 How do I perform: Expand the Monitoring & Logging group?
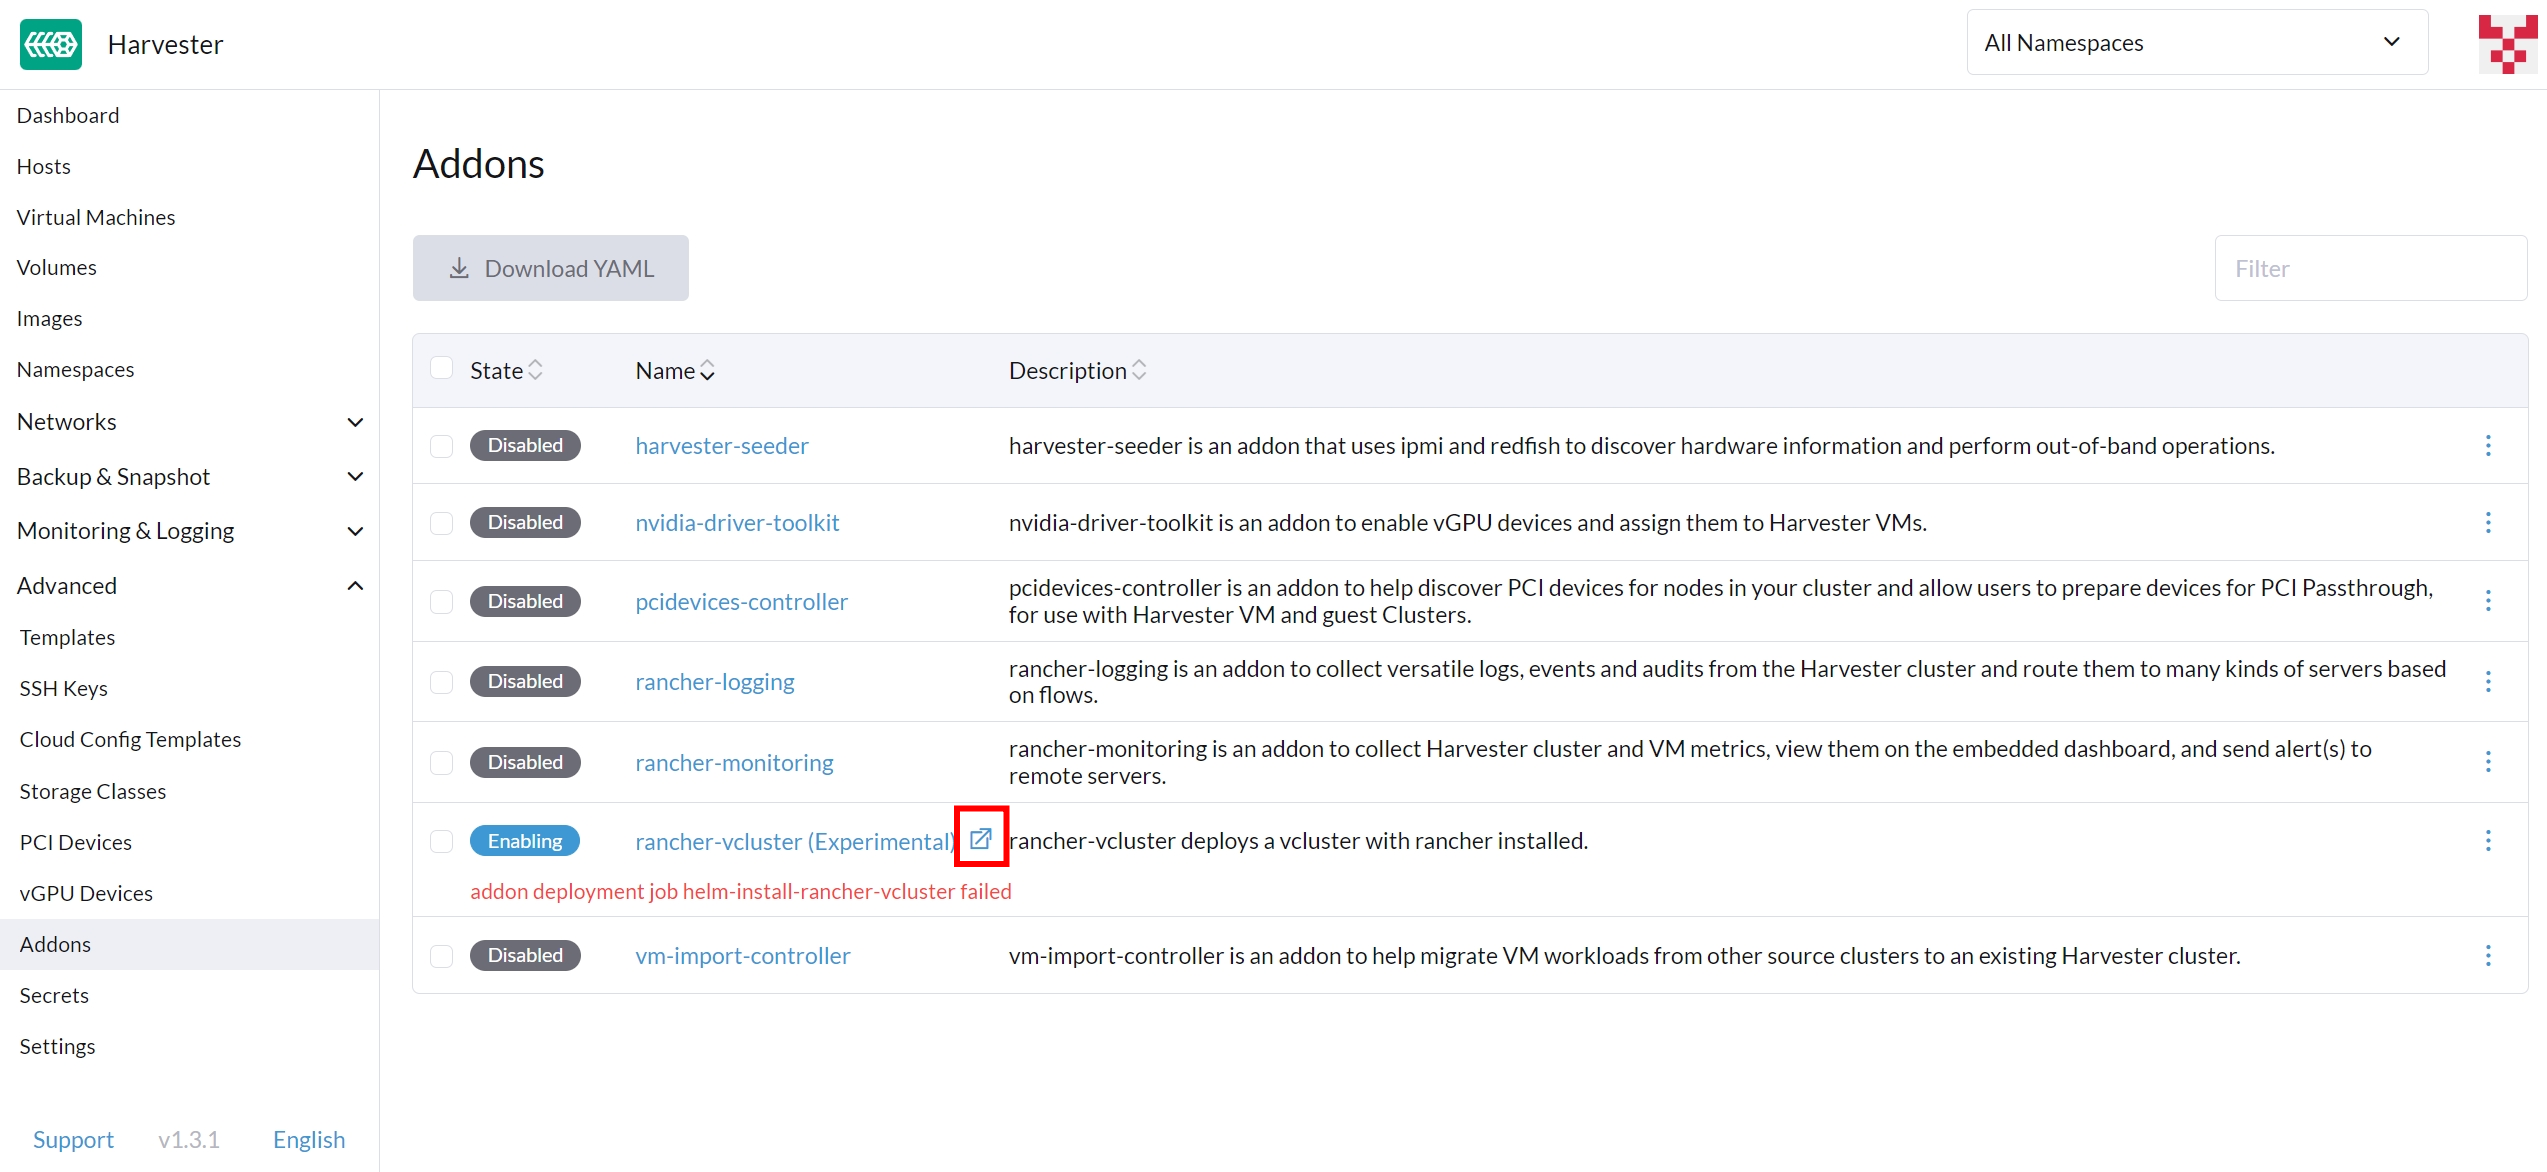pyautogui.click(x=190, y=531)
